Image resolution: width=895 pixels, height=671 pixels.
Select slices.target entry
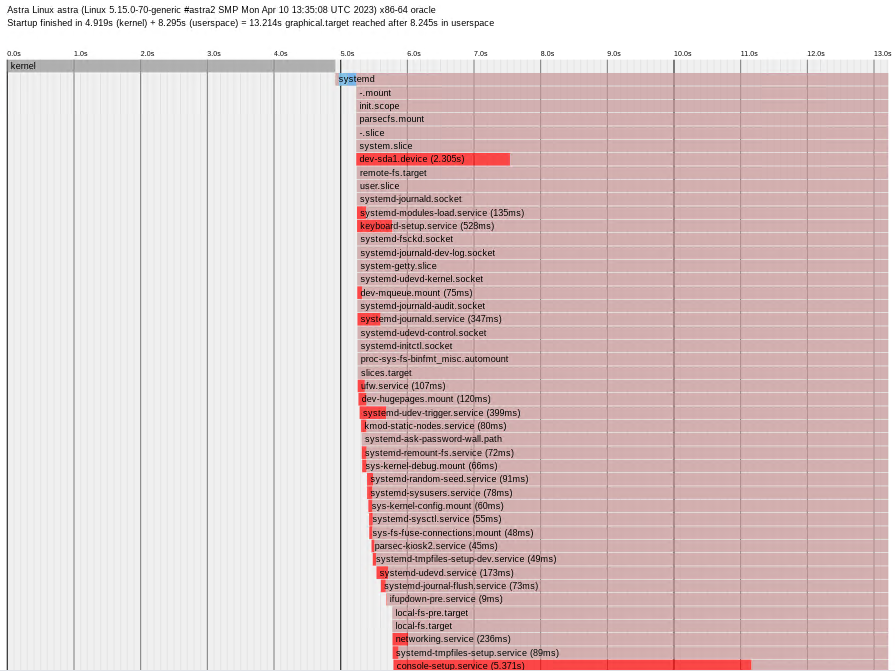(386, 372)
